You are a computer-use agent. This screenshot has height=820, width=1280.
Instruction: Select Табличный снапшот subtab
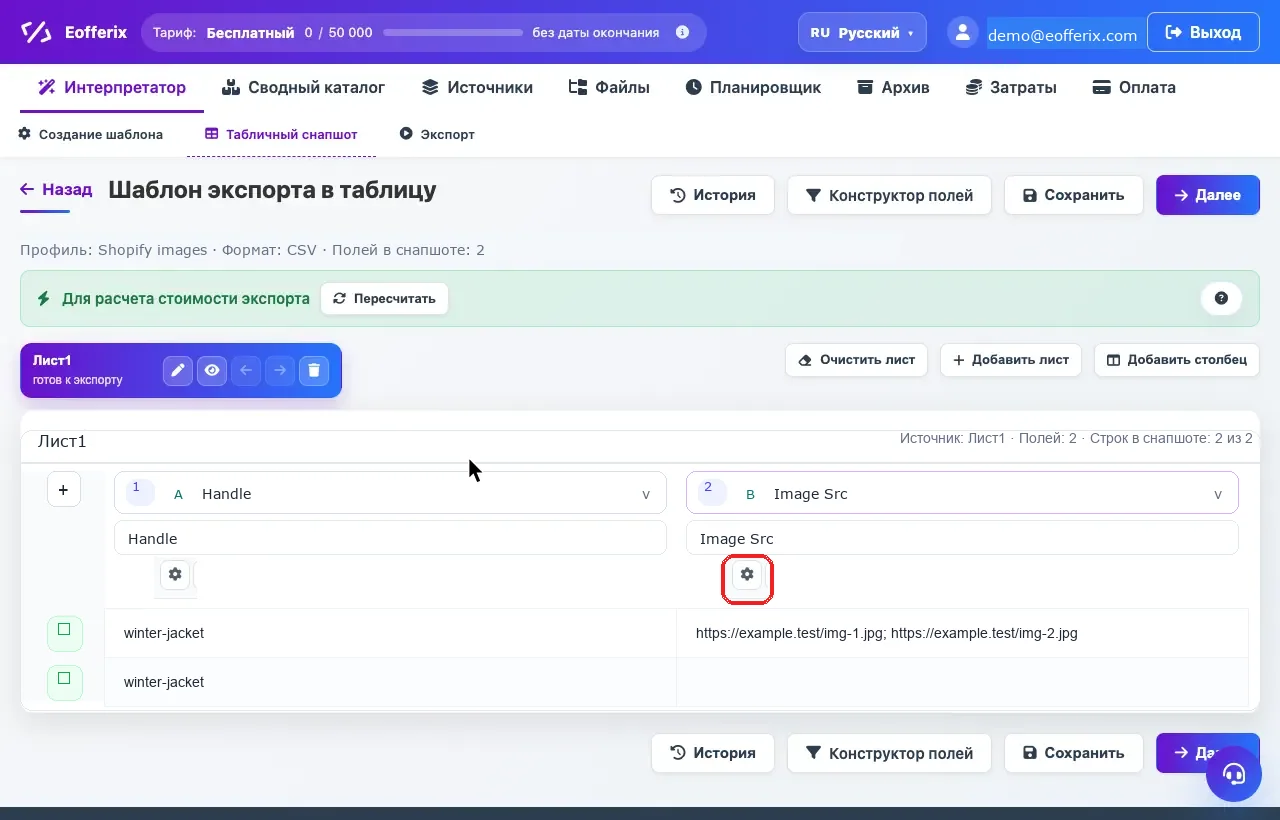(x=281, y=134)
